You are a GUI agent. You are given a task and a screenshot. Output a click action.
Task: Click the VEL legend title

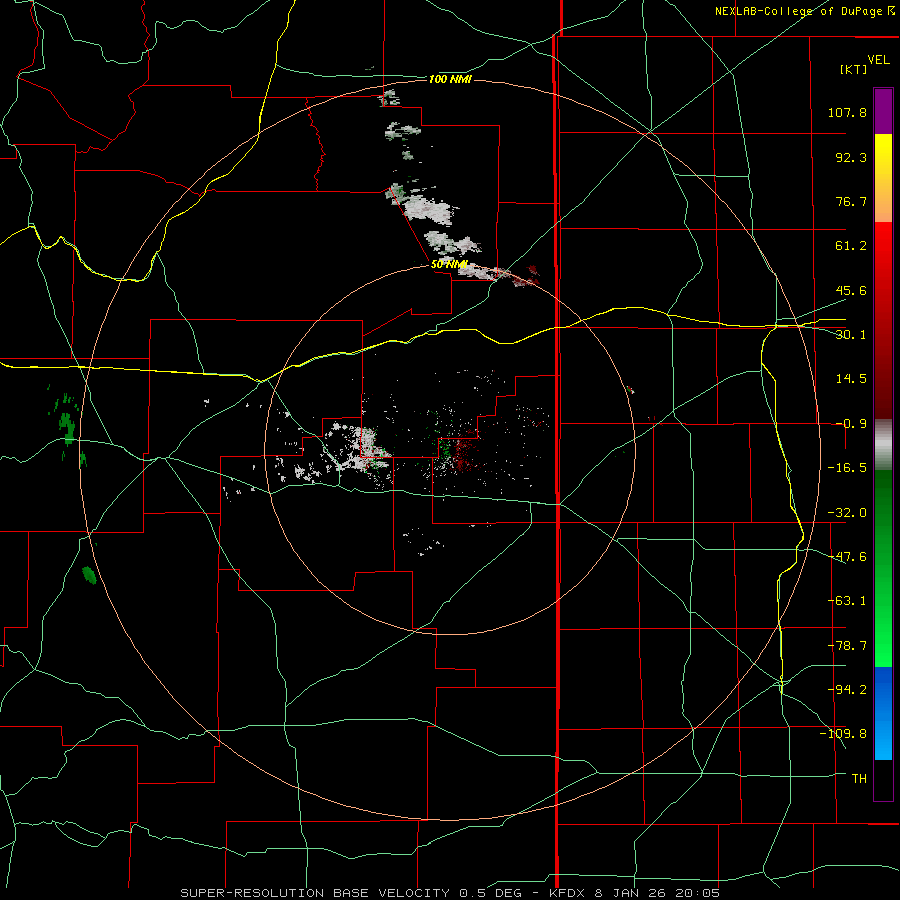(x=878, y=60)
